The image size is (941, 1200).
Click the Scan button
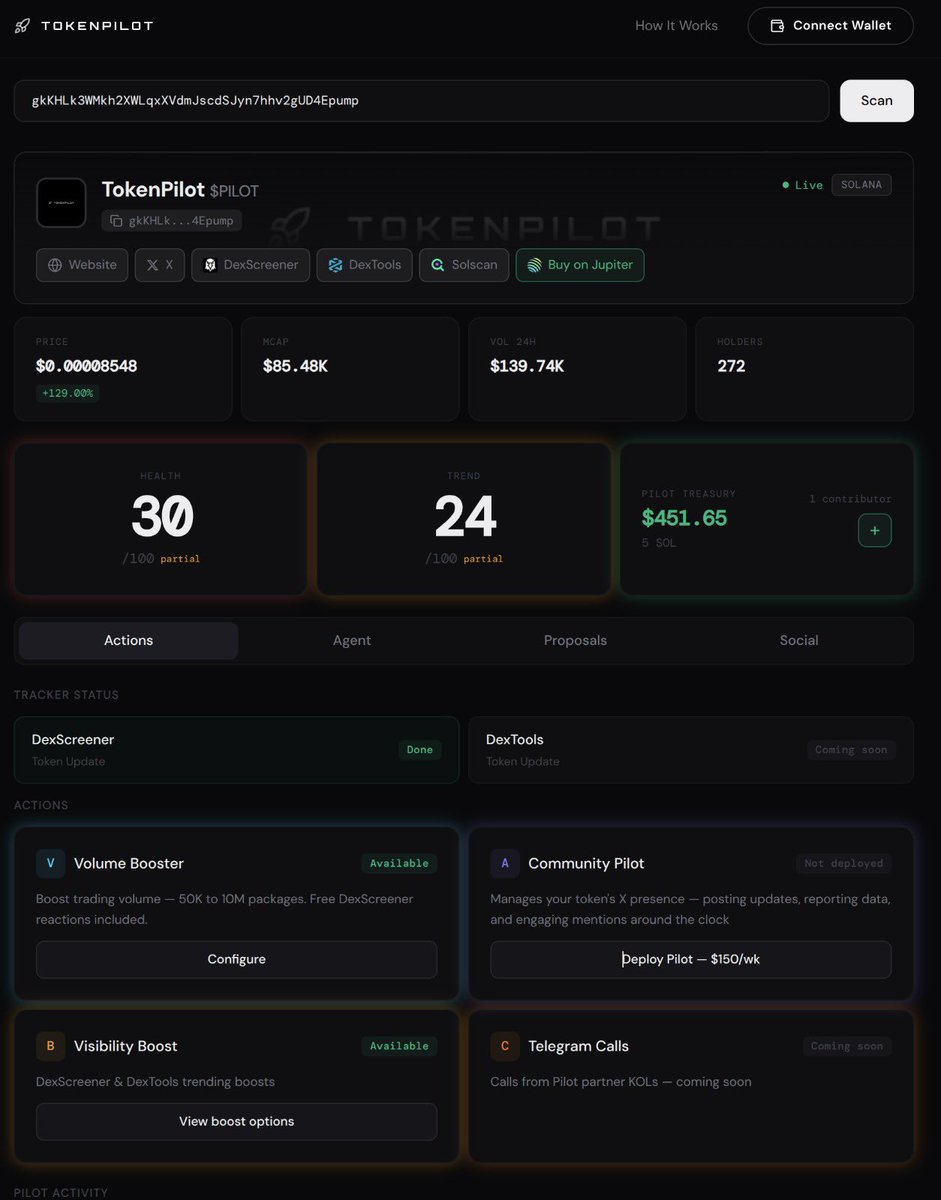pyautogui.click(x=877, y=101)
